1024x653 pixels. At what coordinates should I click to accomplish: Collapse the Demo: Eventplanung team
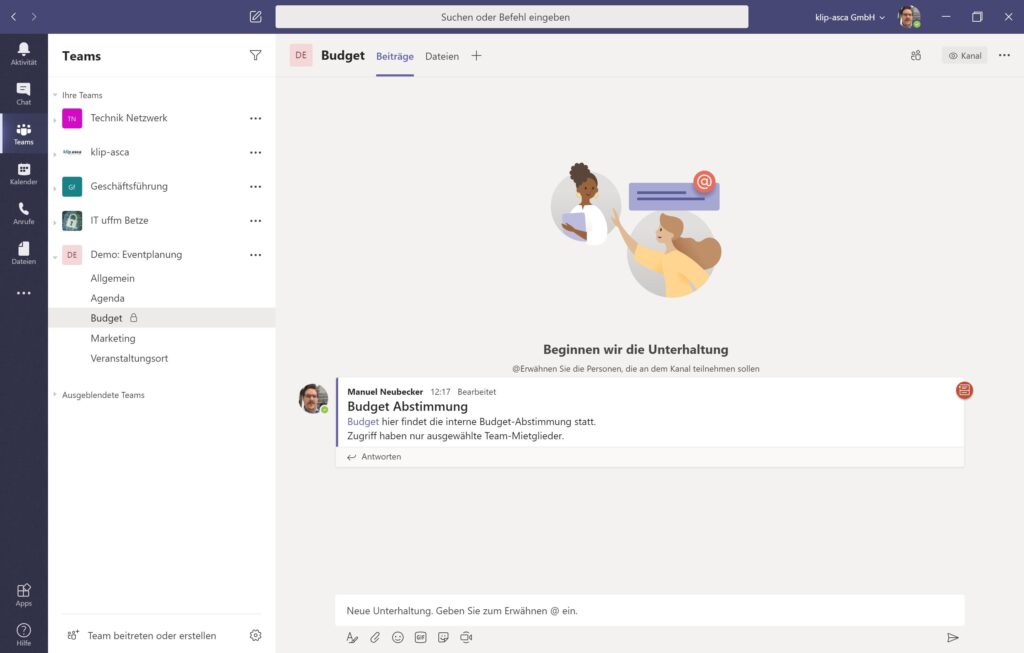click(x=55, y=256)
